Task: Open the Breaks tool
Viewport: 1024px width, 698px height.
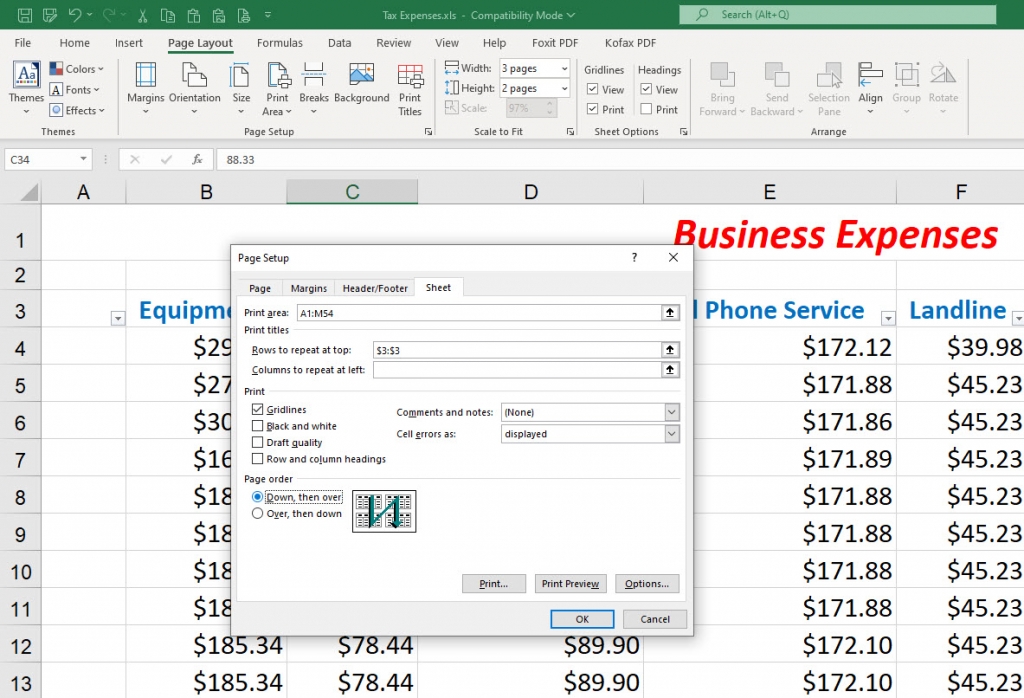Action: click(x=313, y=89)
